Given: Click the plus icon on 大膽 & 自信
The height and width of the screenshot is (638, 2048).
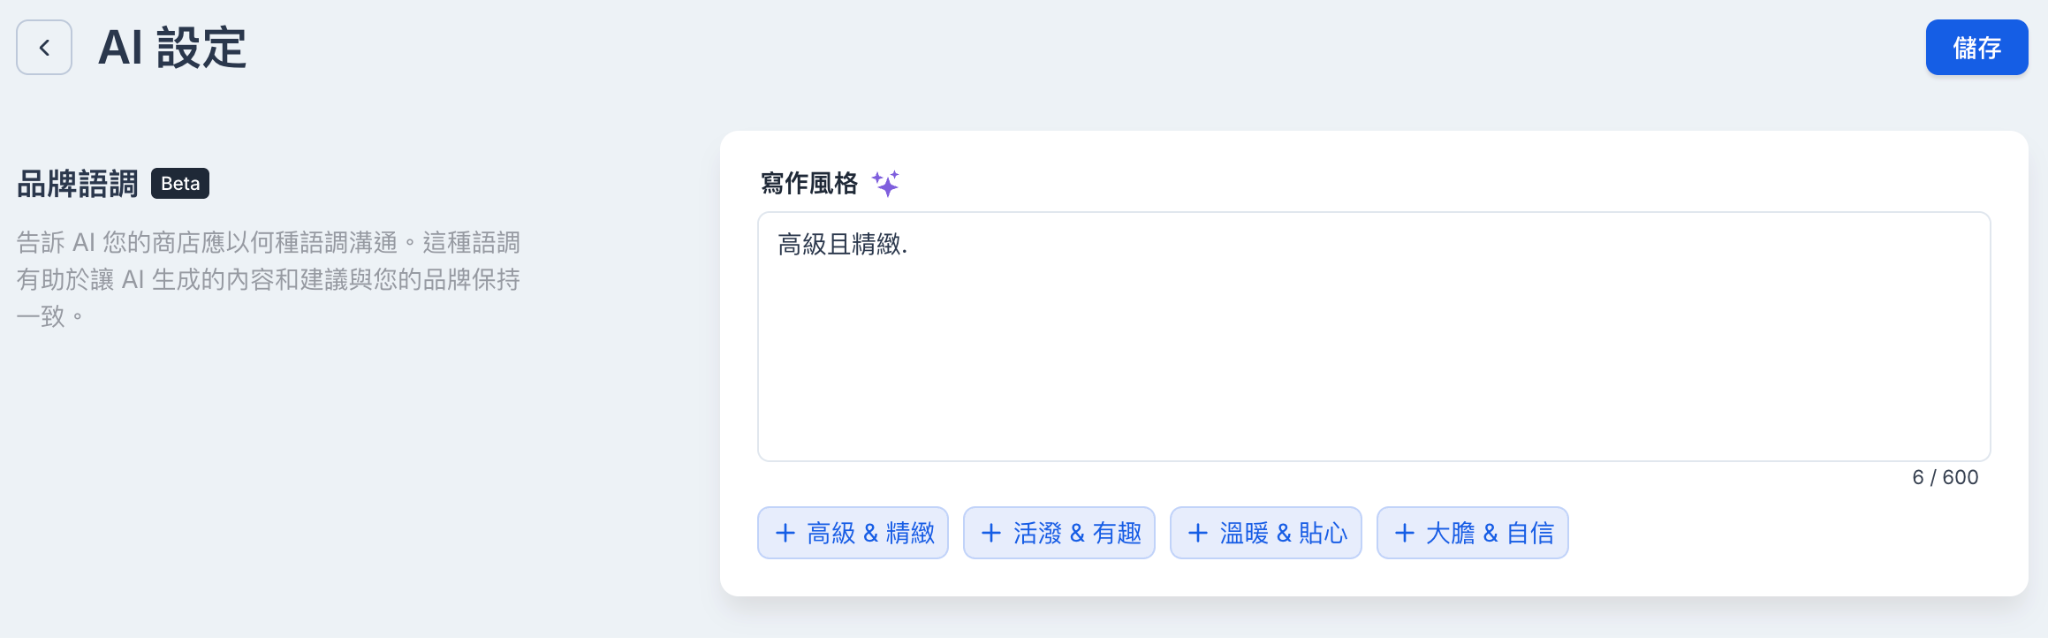Looking at the screenshot, I should click(1404, 533).
